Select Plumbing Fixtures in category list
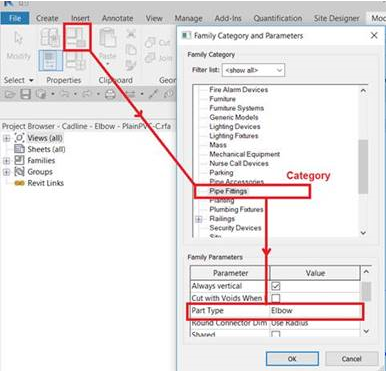Image resolution: width=387 pixels, height=371 pixels. coord(236,210)
